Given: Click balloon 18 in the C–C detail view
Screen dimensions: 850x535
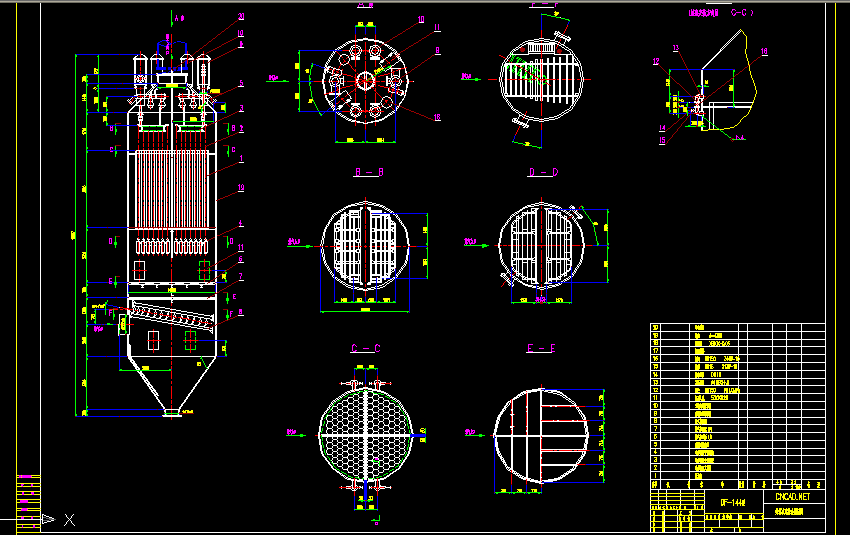Looking at the screenshot, I should tap(764, 51).
